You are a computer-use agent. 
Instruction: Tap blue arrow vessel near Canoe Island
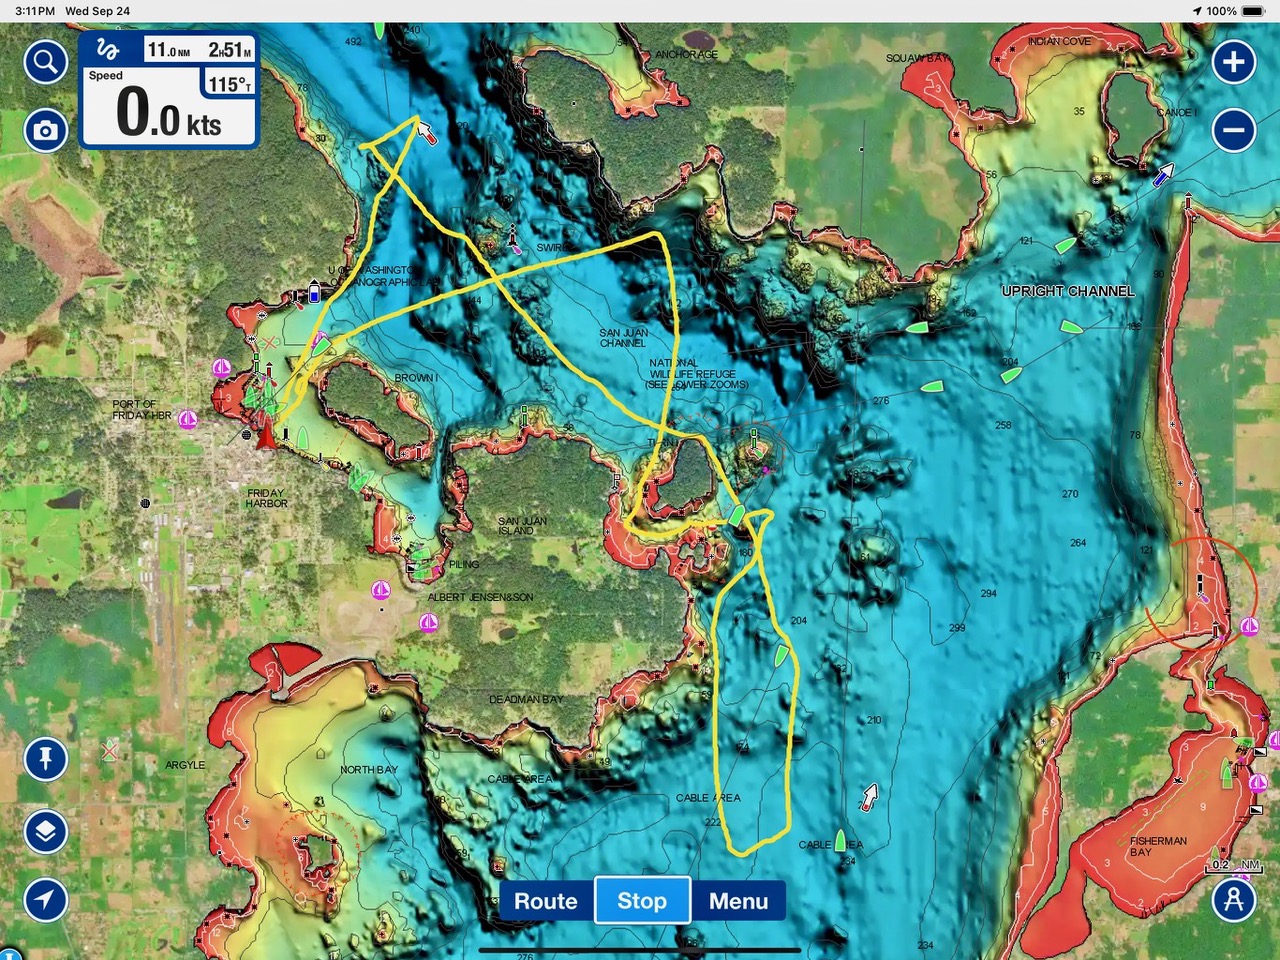pos(1162,177)
